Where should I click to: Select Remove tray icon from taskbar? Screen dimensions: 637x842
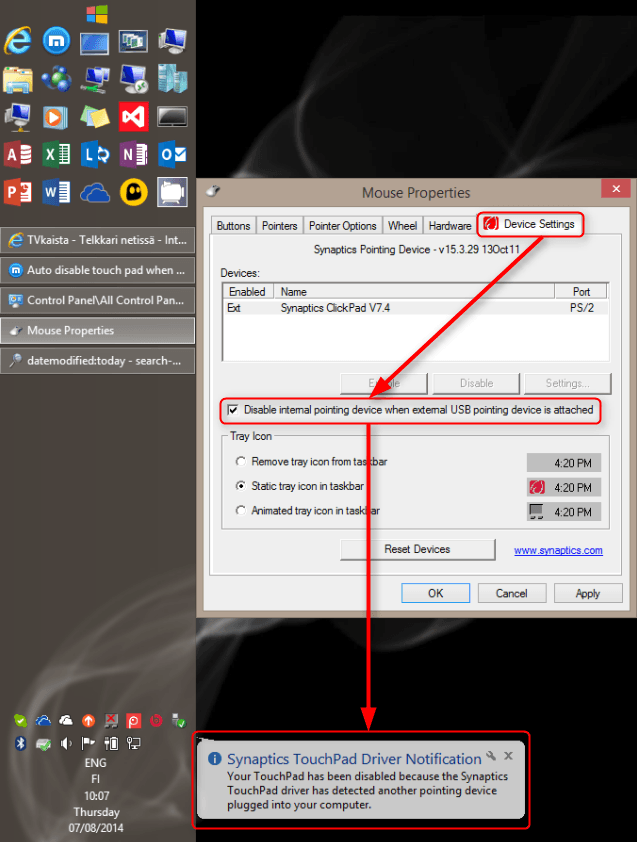240,462
